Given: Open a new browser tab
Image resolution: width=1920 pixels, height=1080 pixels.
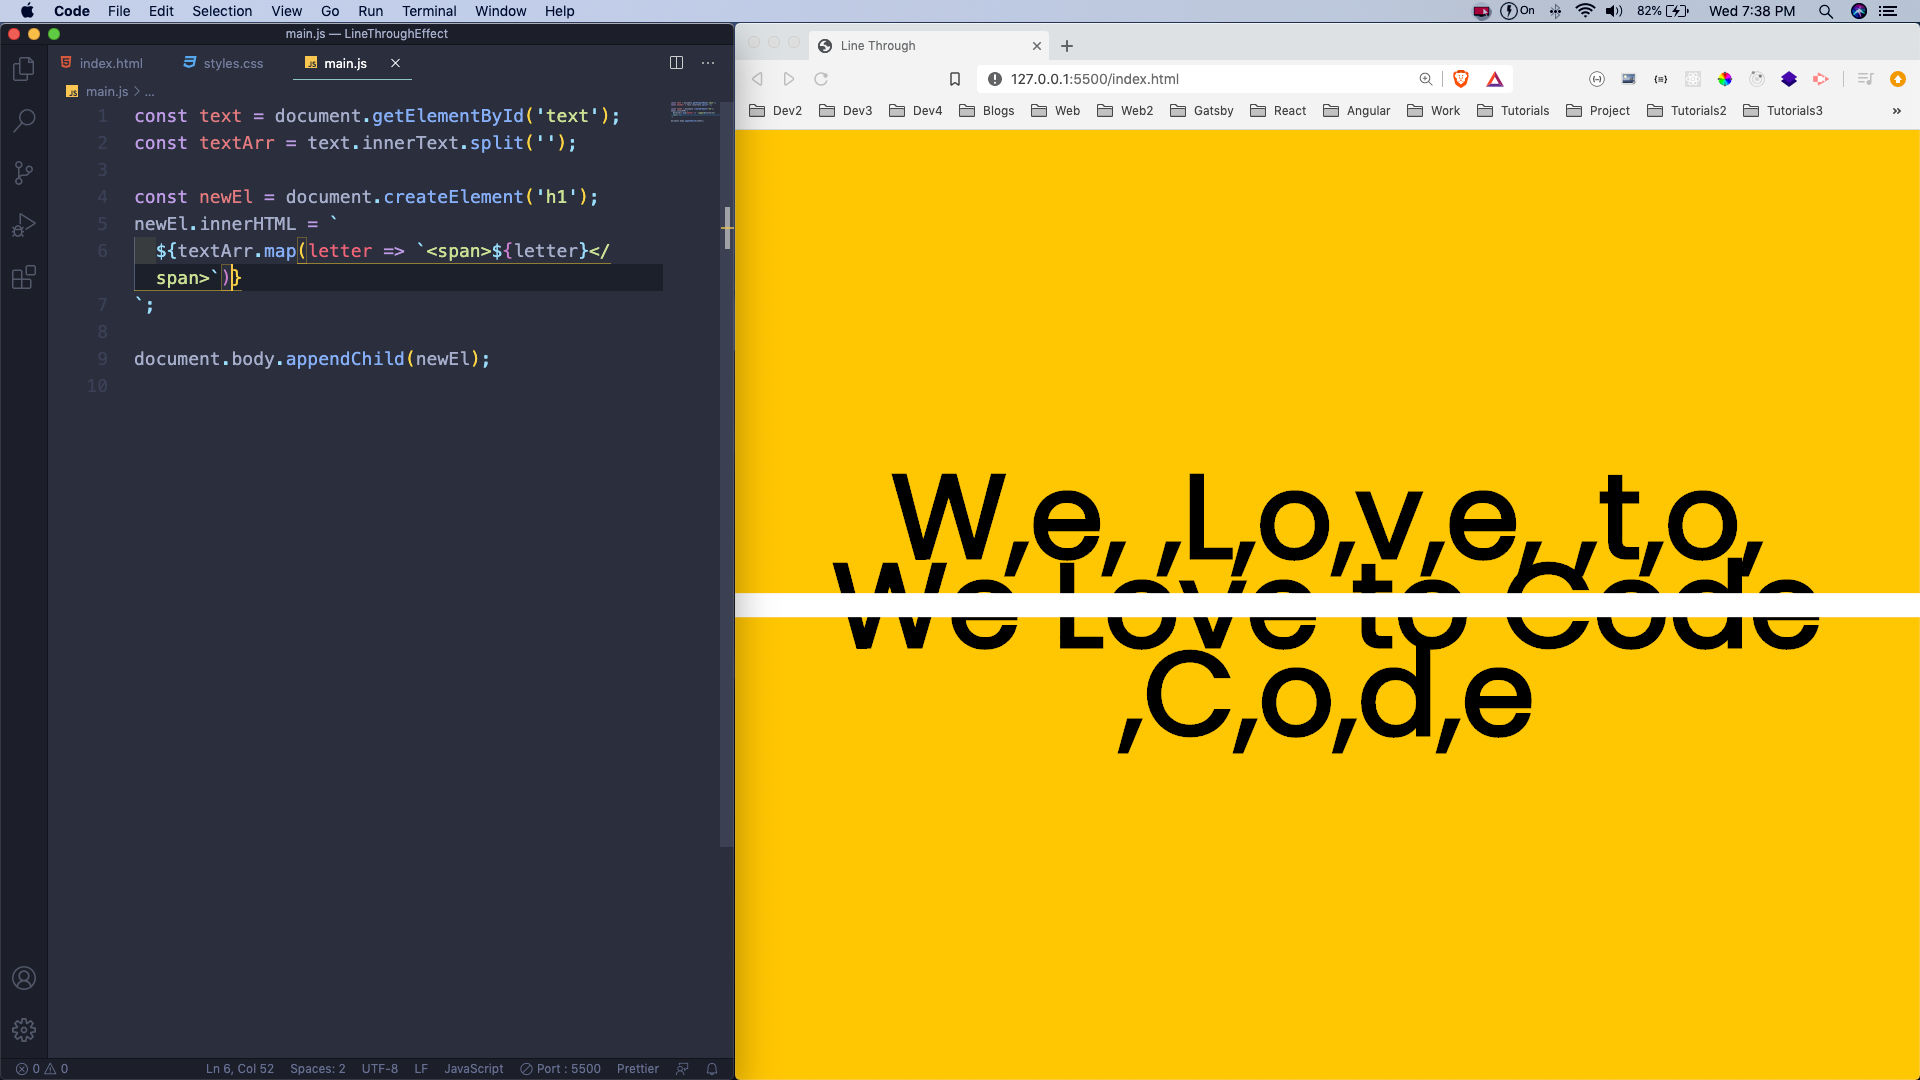Looking at the screenshot, I should pos(1067,46).
